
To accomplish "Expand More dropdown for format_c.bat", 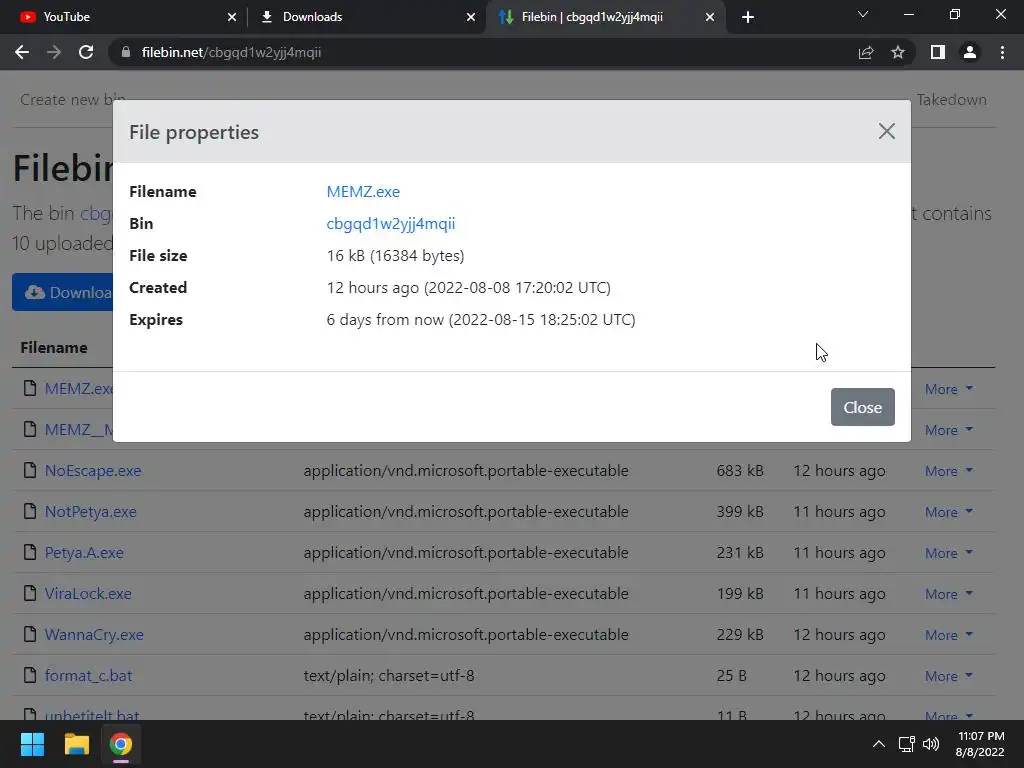I will pyautogui.click(x=949, y=677).
